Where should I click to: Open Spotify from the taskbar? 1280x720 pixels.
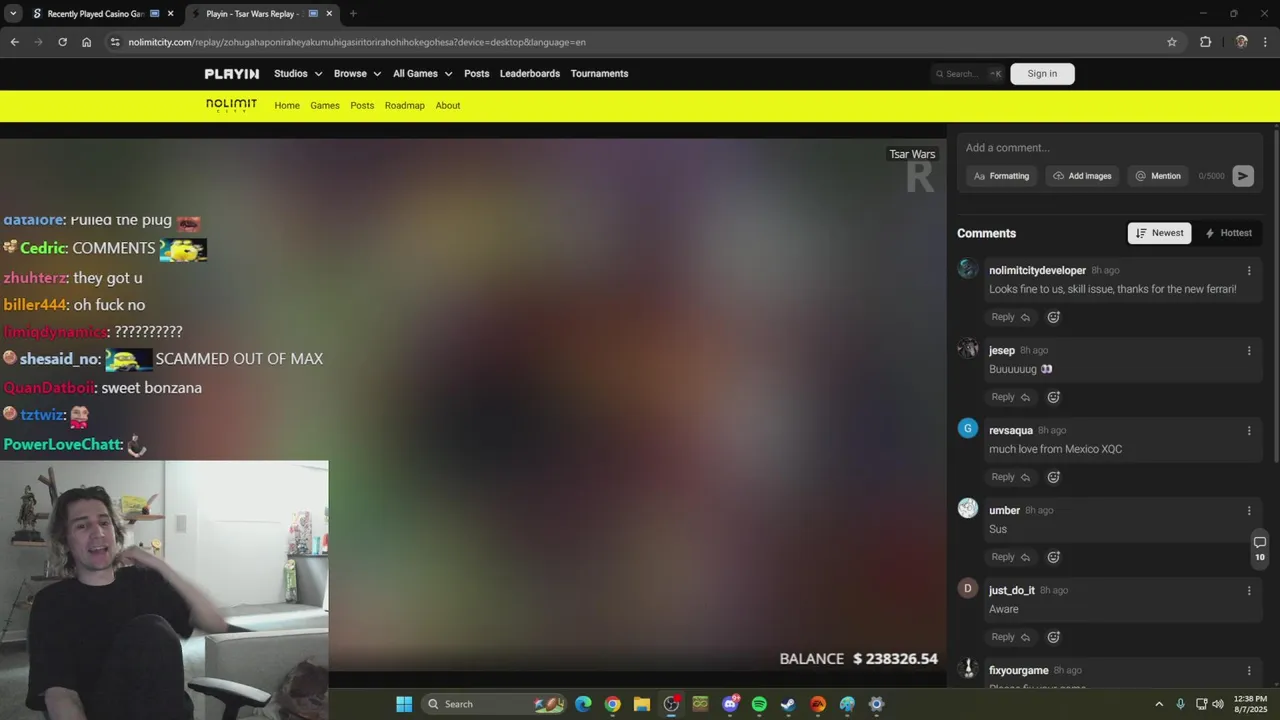tap(759, 704)
